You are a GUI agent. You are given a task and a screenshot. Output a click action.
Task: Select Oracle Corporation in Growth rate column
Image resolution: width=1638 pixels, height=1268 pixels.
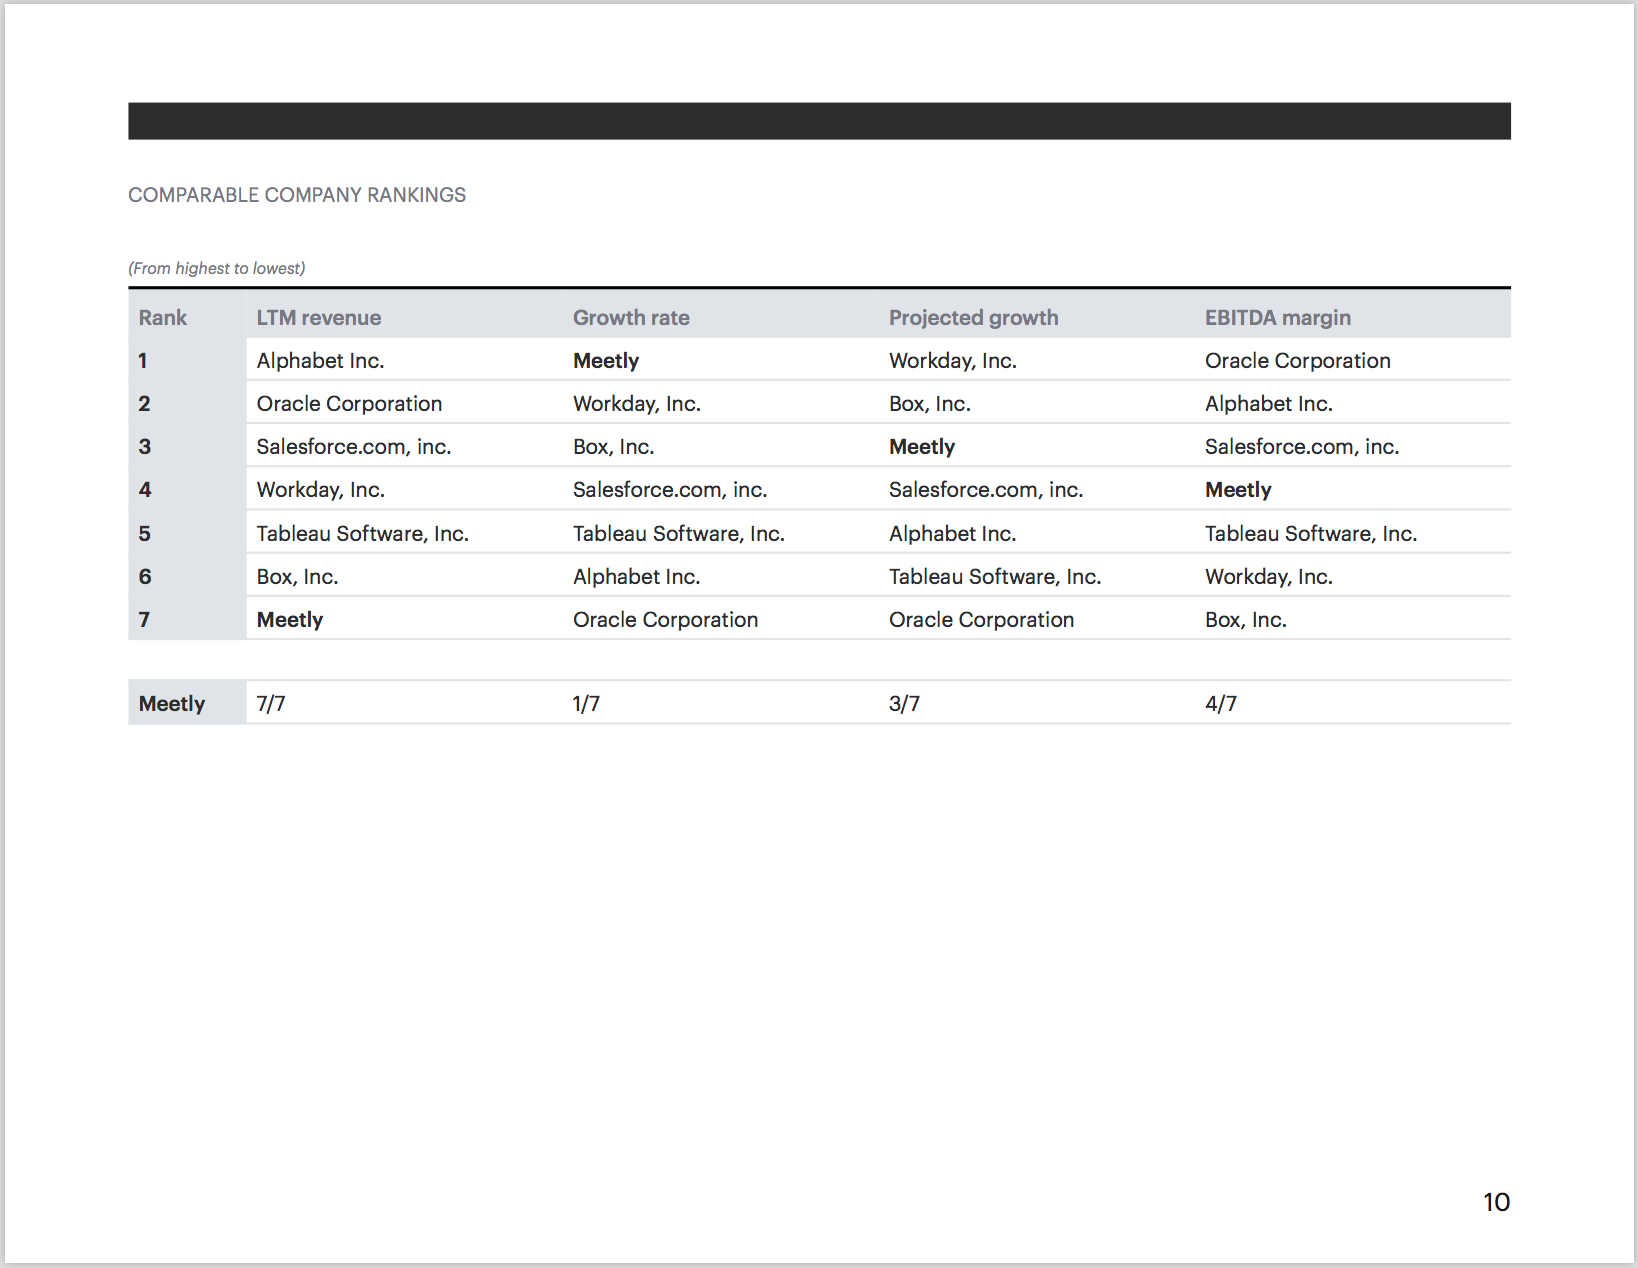coord(666,620)
